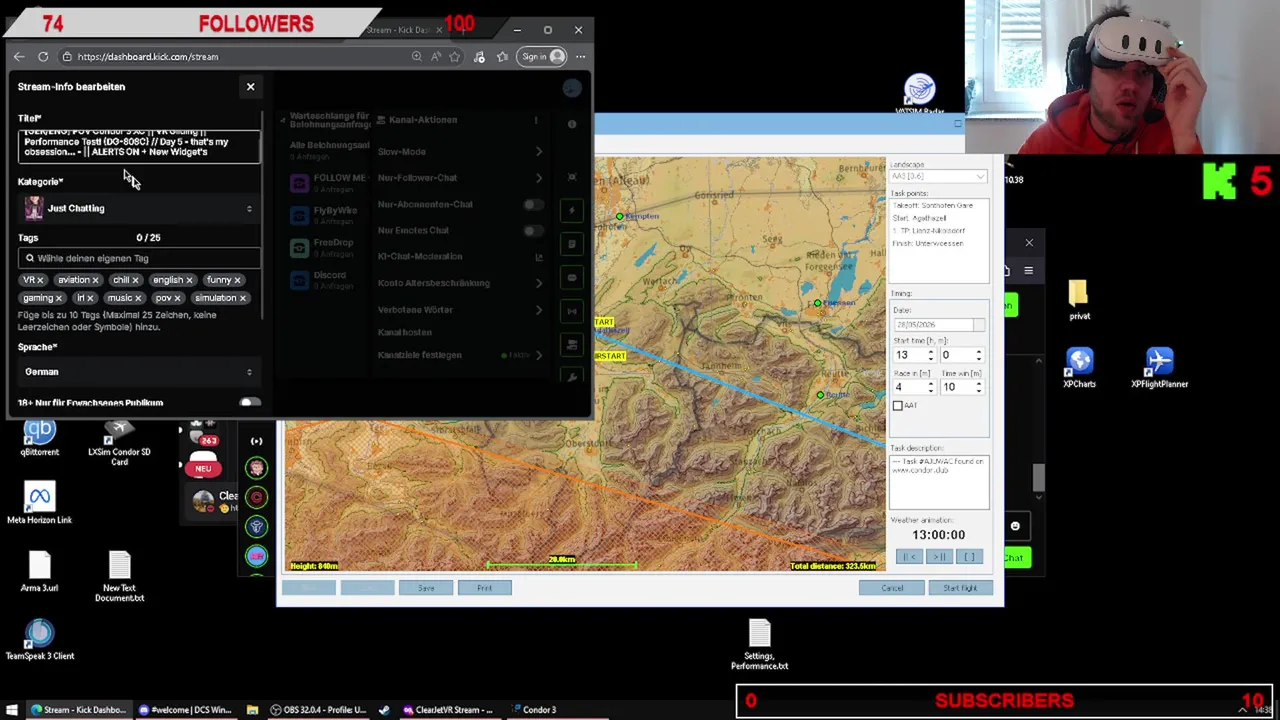Image resolution: width=1280 pixels, height=720 pixels.
Task: Open the Sprache German dropdown
Action: tap(139, 372)
